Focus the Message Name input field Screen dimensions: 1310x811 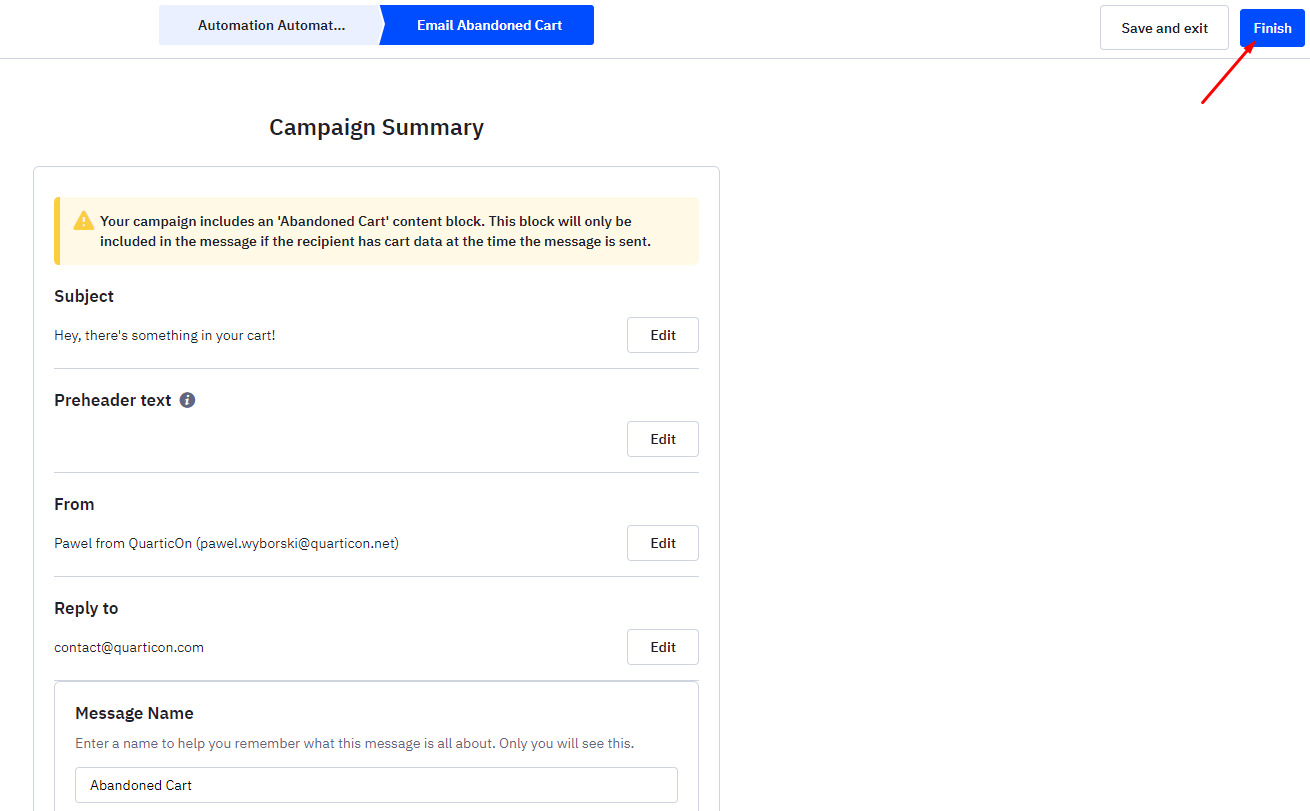[376, 785]
